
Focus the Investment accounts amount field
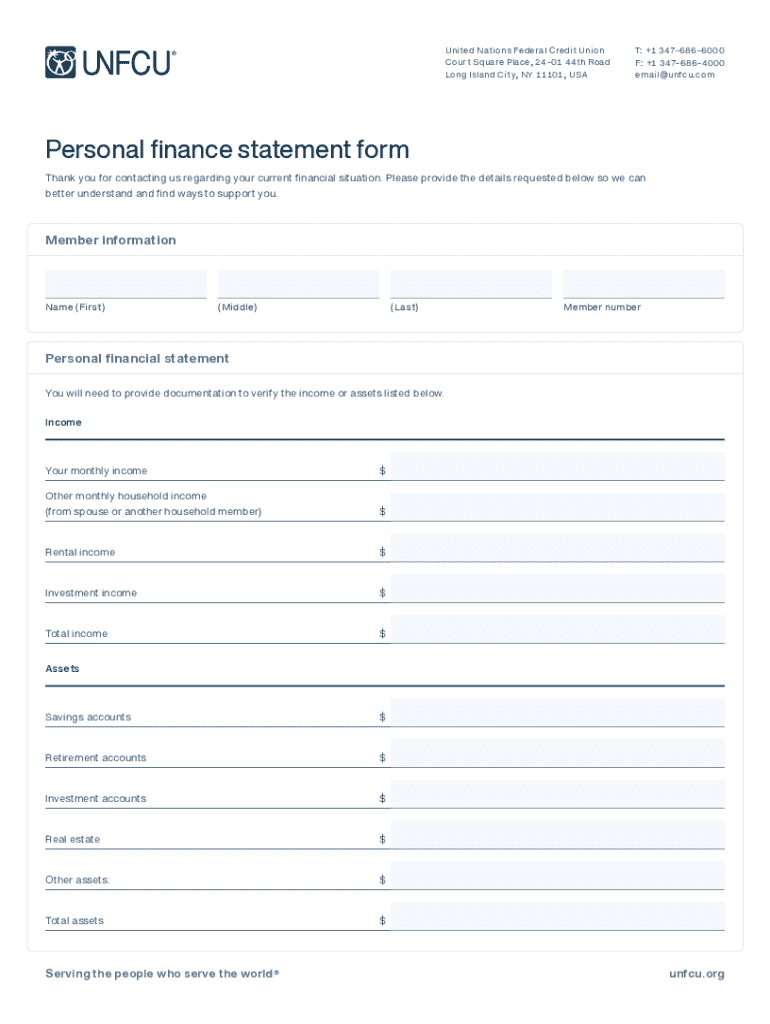[x=557, y=795]
